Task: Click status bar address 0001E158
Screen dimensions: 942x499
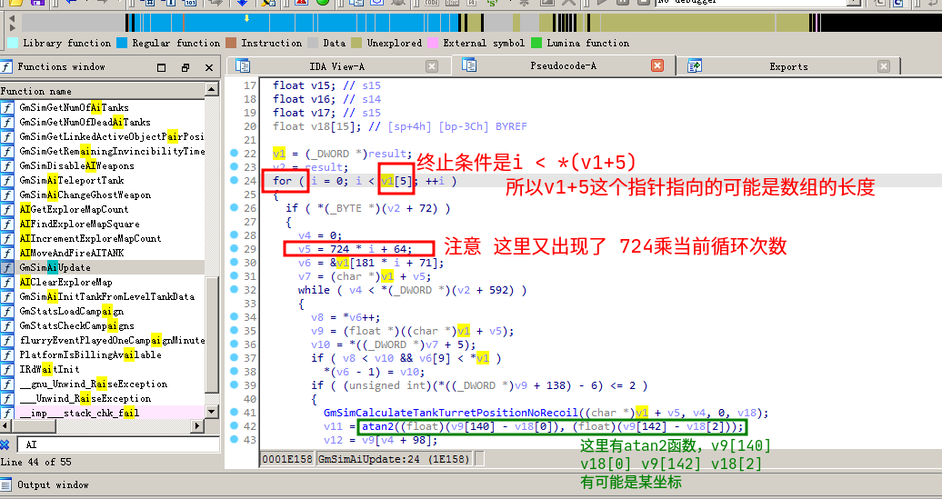Action: [287, 459]
